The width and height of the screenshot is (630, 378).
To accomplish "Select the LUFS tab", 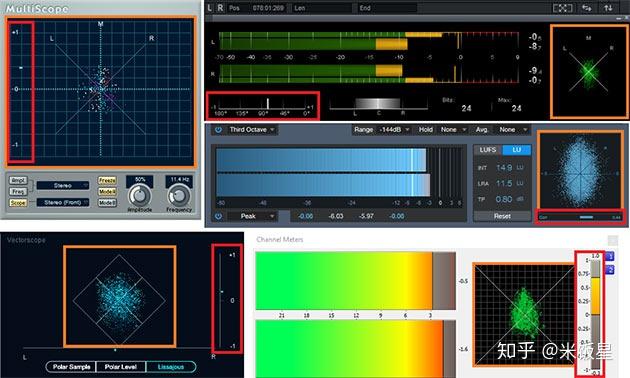I will (x=488, y=150).
